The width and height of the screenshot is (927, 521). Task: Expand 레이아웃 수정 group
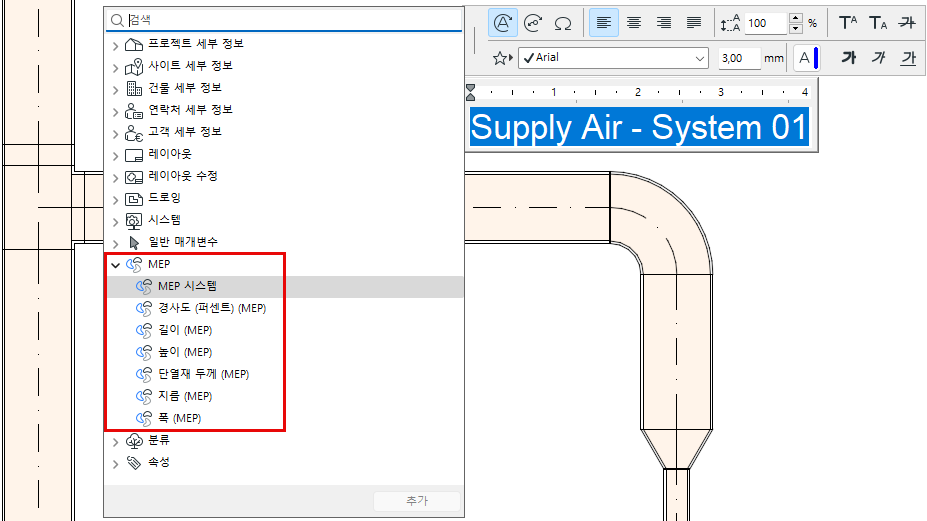[115, 177]
